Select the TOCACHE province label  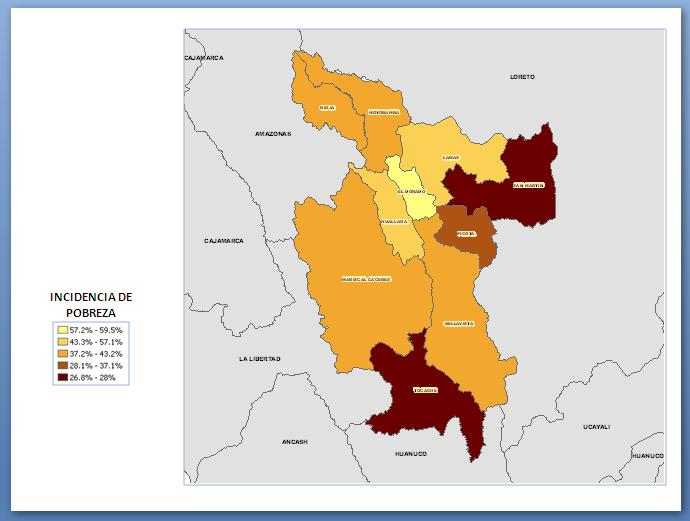coord(425,390)
